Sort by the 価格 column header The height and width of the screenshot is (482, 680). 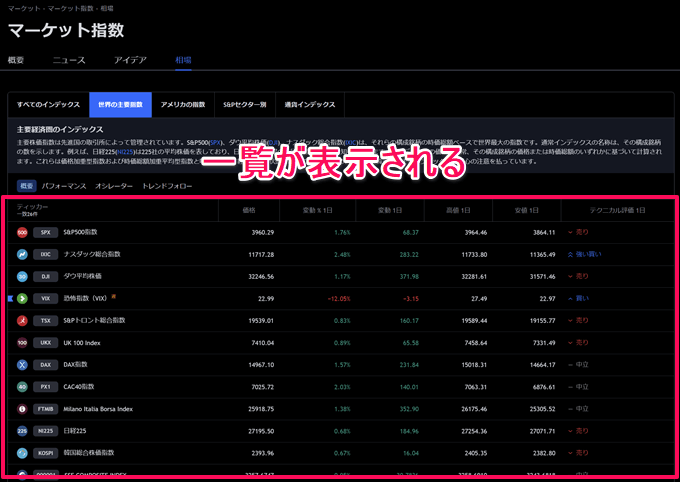click(249, 210)
